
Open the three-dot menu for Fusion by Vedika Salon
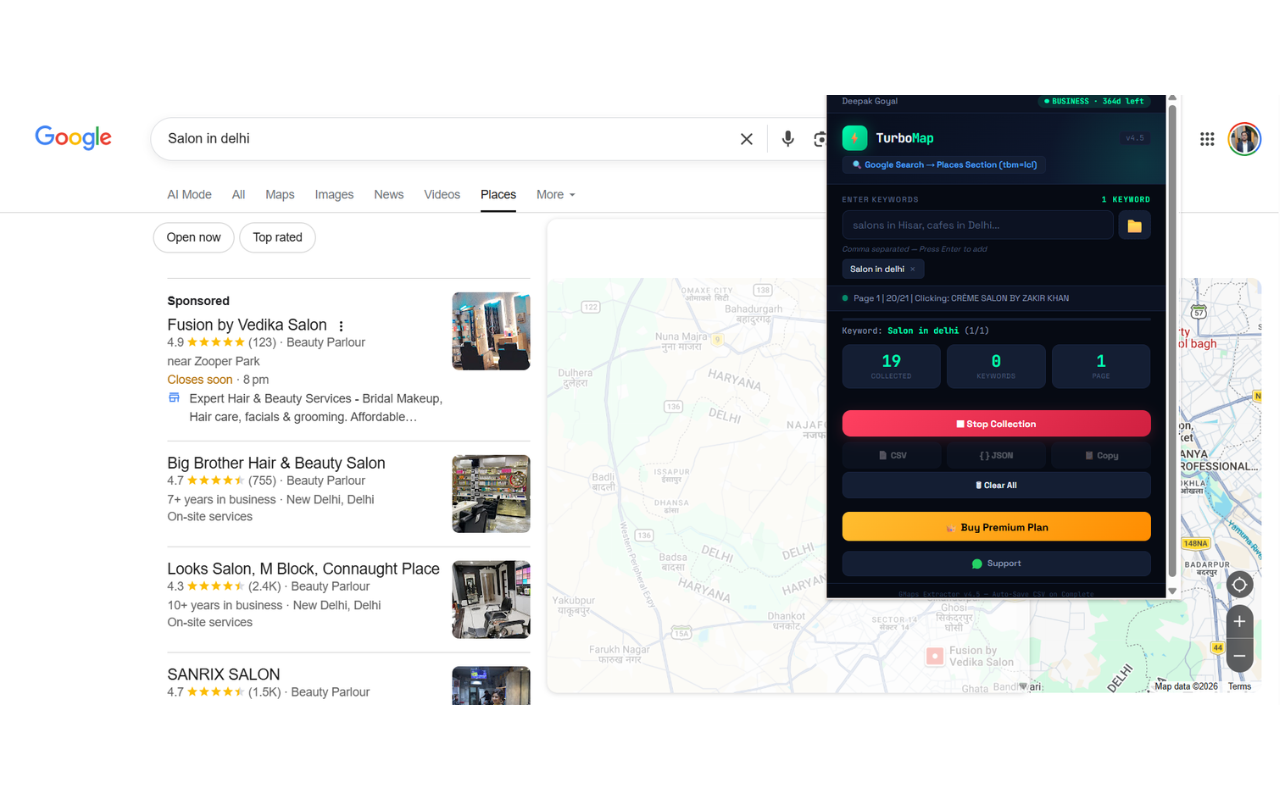341,325
